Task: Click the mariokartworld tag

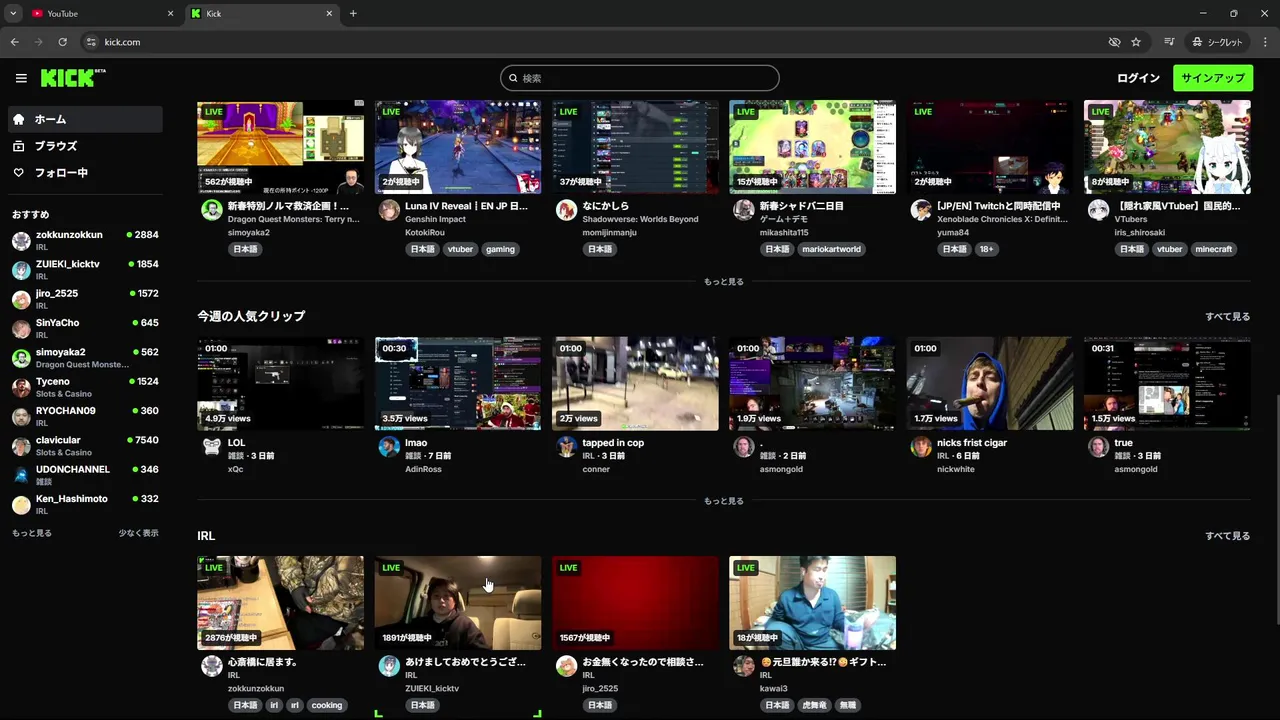Action: [831, 249]
